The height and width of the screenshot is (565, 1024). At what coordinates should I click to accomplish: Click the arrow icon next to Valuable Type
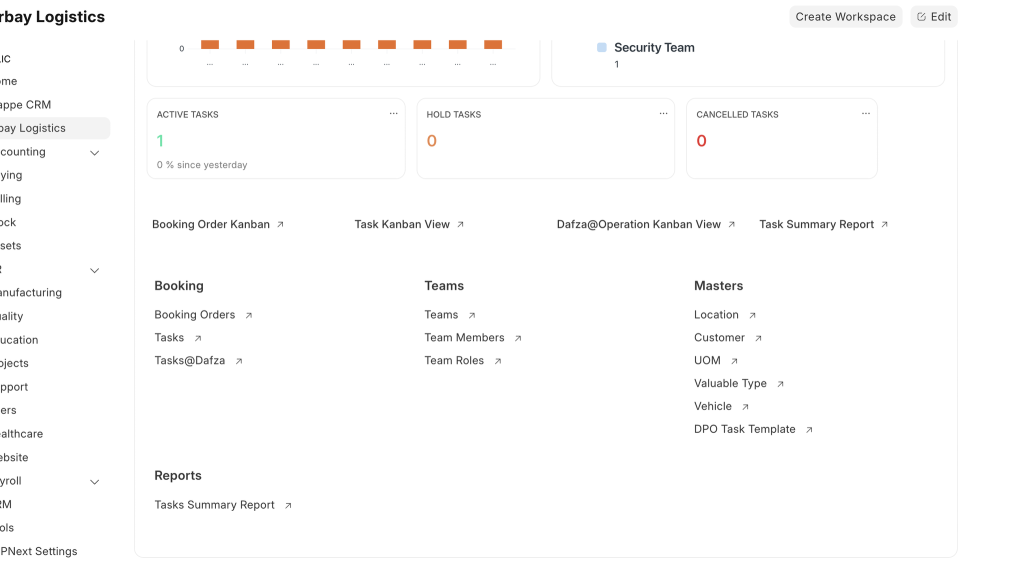click(780, 383)
